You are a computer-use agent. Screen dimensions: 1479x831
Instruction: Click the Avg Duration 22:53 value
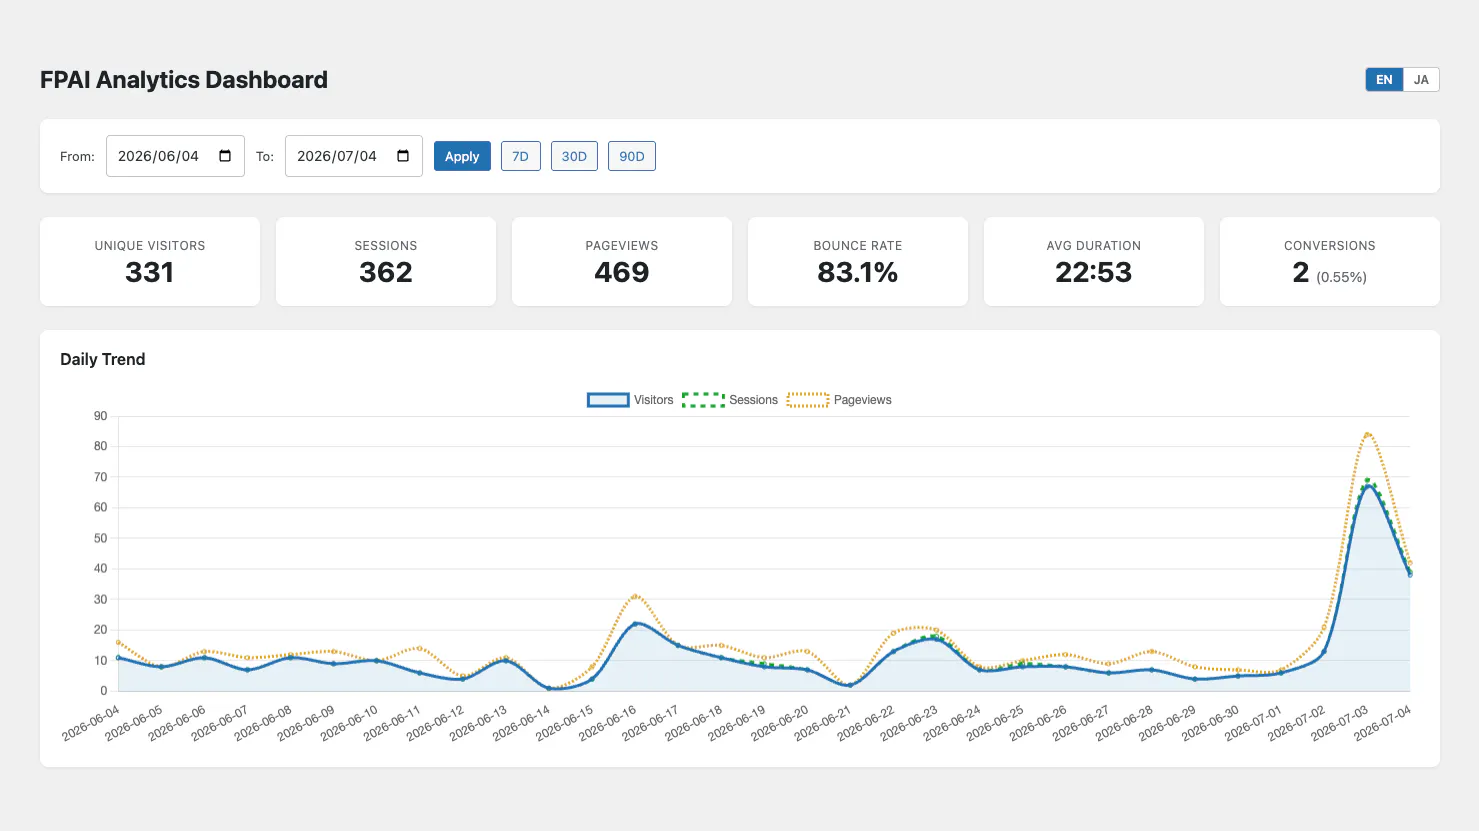pyautogui.click(x=1094, y=272)
